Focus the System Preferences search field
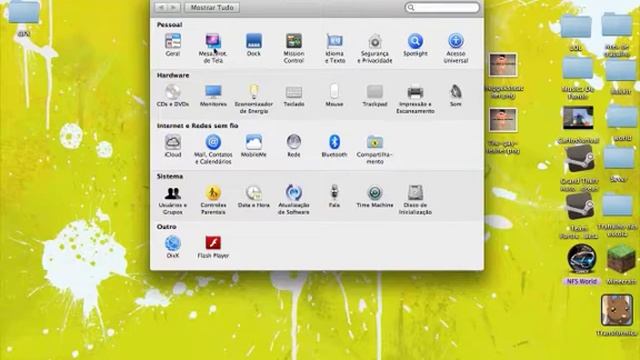640x360 pixels. tap(442, 7)
